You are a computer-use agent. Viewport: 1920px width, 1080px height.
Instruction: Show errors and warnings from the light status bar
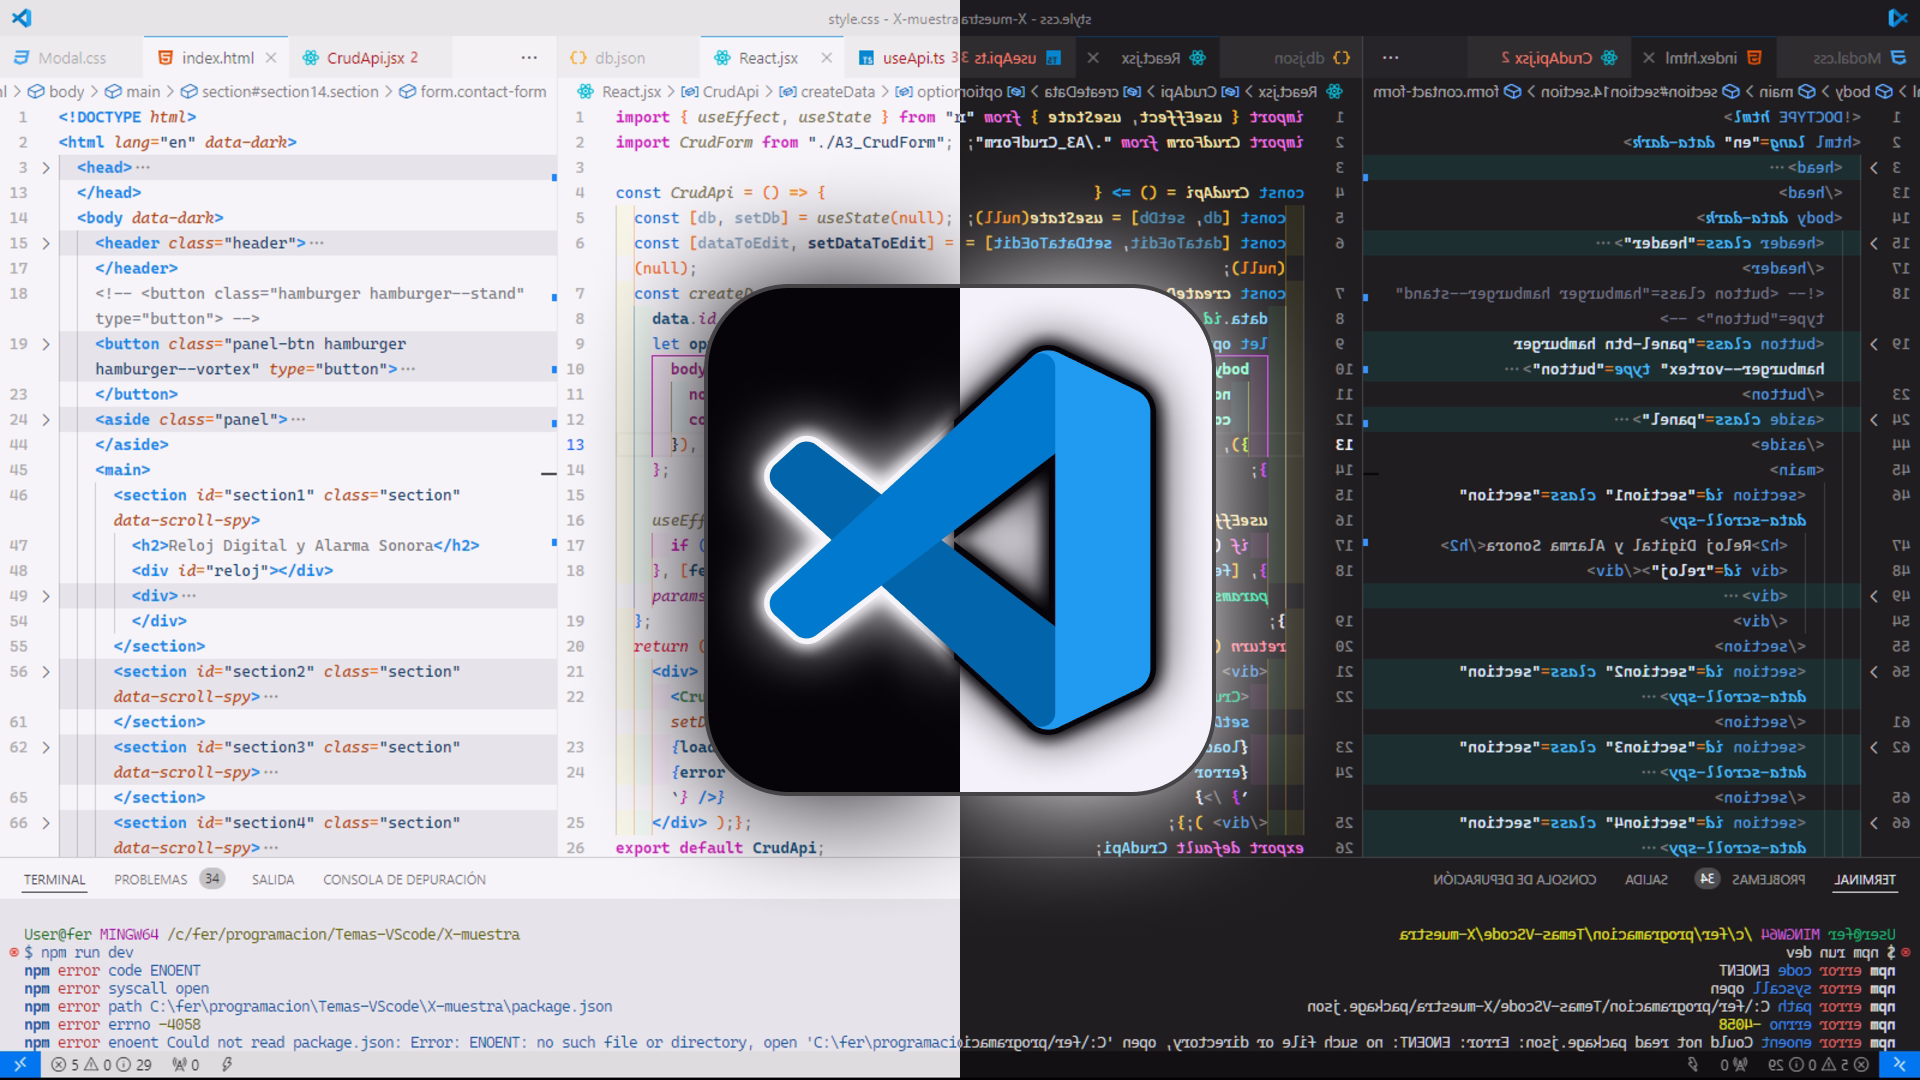click(101, 1065)
